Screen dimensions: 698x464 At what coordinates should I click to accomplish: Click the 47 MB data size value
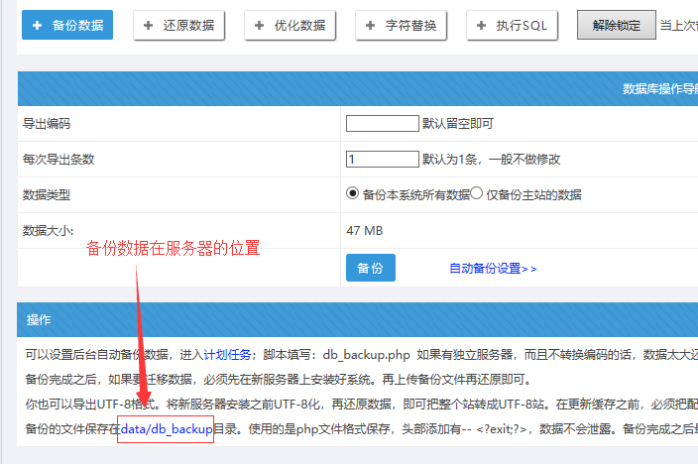365,231
